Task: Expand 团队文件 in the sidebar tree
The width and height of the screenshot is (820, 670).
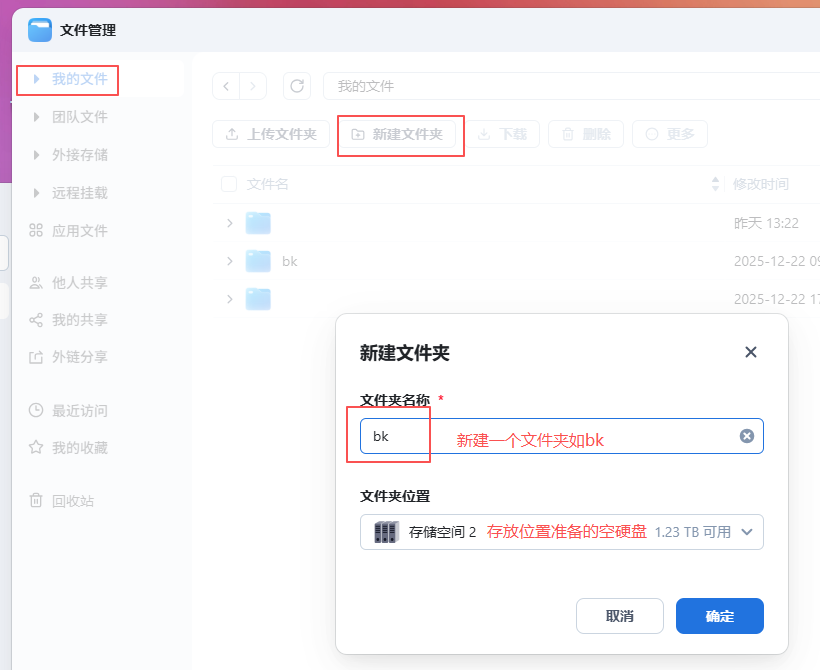Action: point(37,117)
